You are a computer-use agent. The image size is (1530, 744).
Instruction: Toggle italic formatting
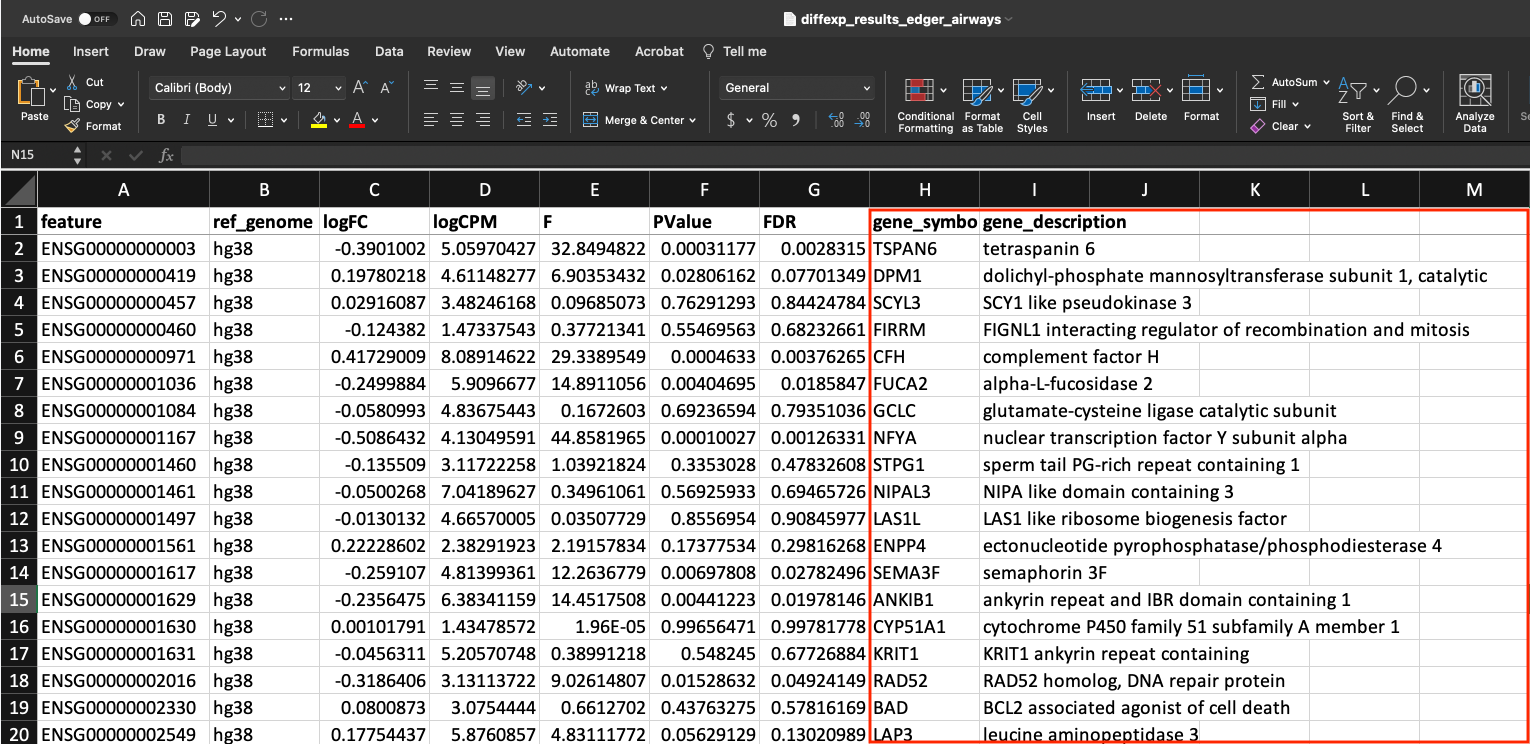point(186,120)
